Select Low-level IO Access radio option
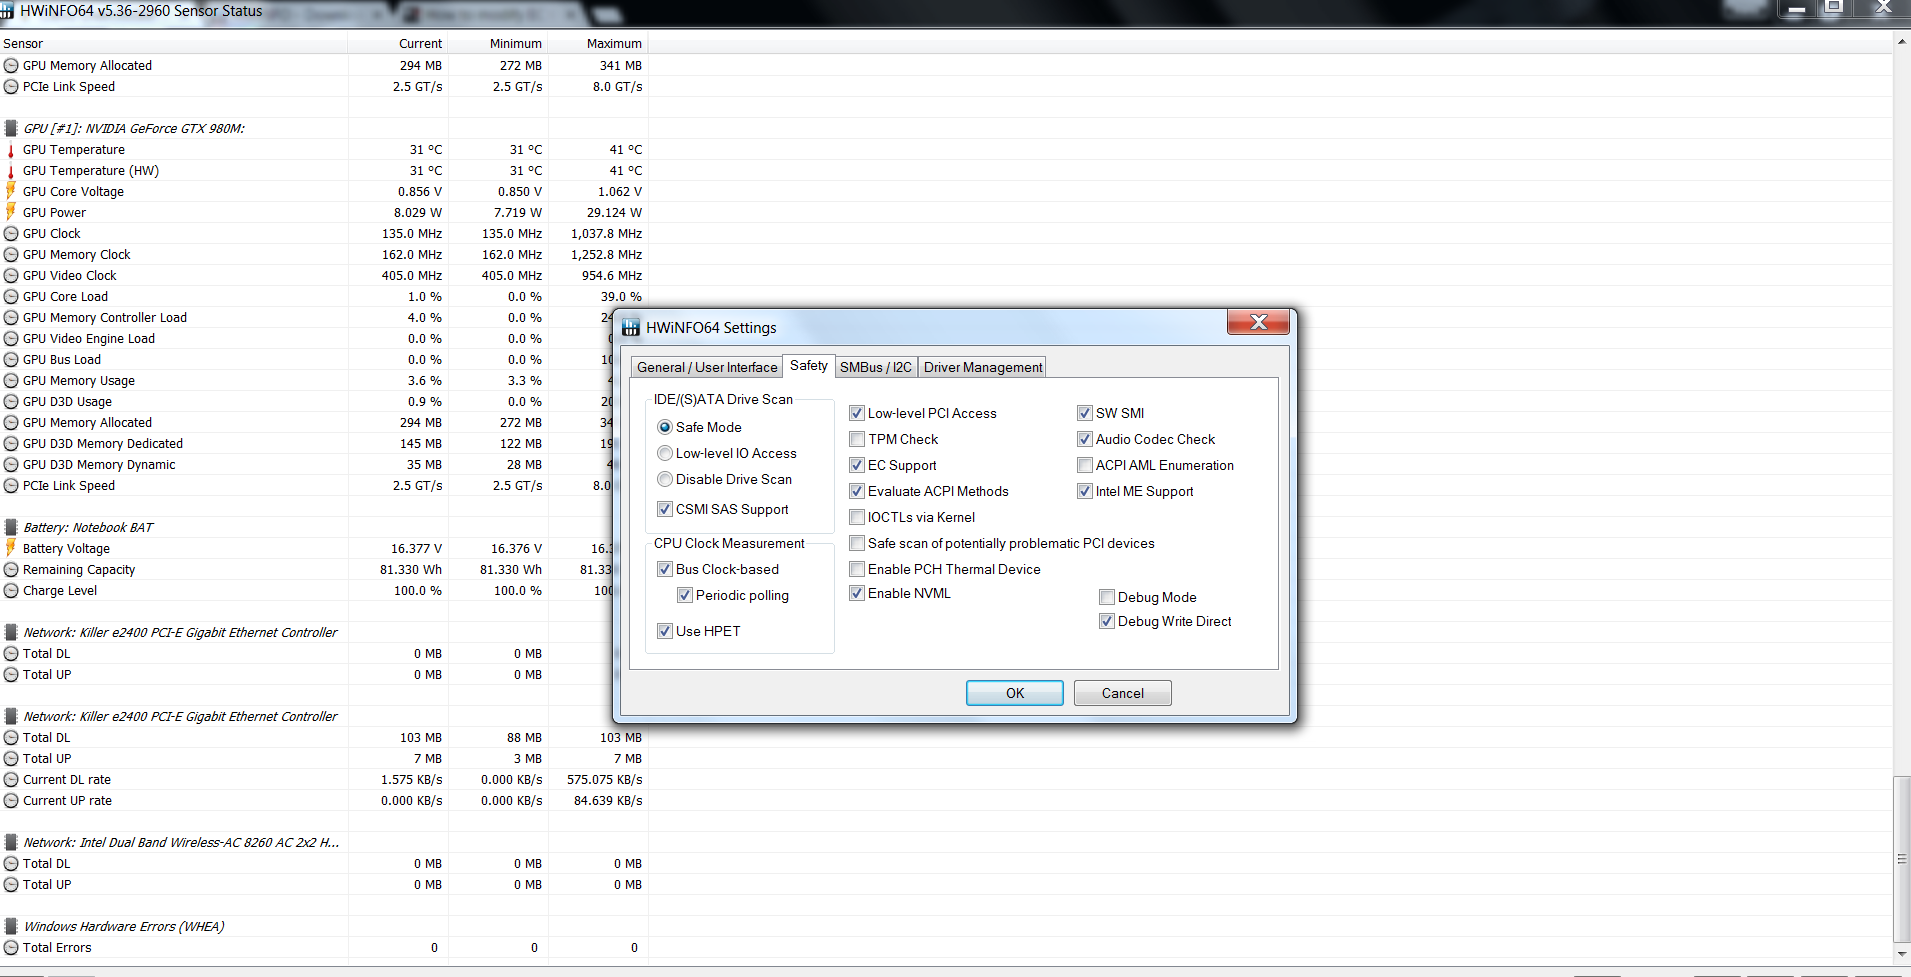The height and width of the screenshot is (977, 1911). coord(665,453)
